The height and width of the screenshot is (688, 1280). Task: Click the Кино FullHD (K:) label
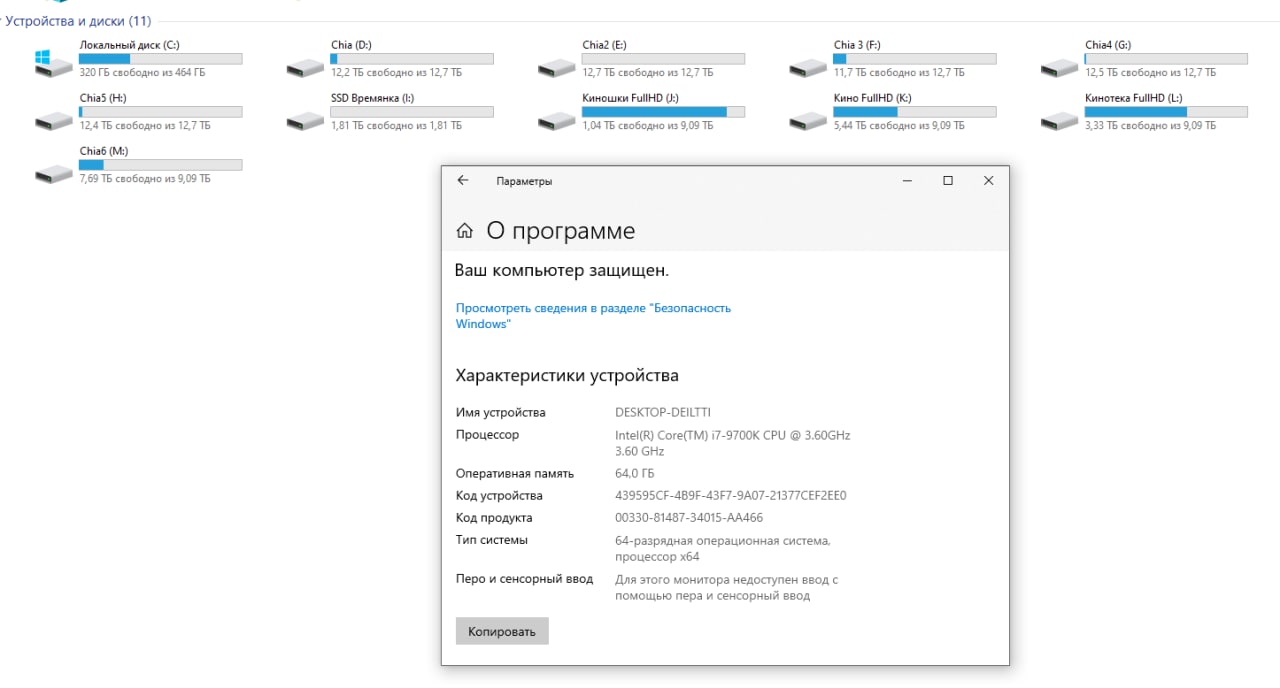pyautogui.click(x=872, y=98)
